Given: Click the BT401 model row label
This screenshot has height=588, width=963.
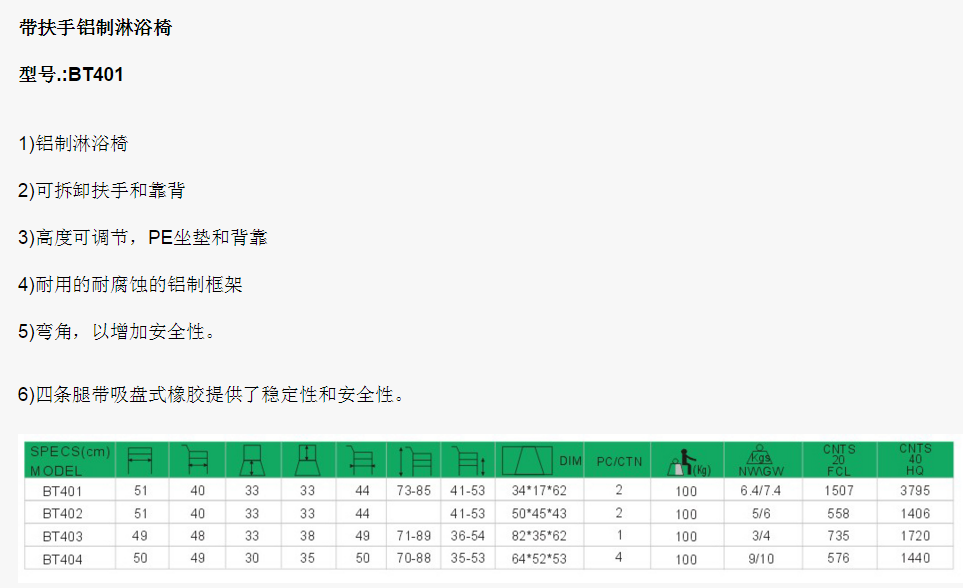Looking at the screenshot, I should 62,491.
